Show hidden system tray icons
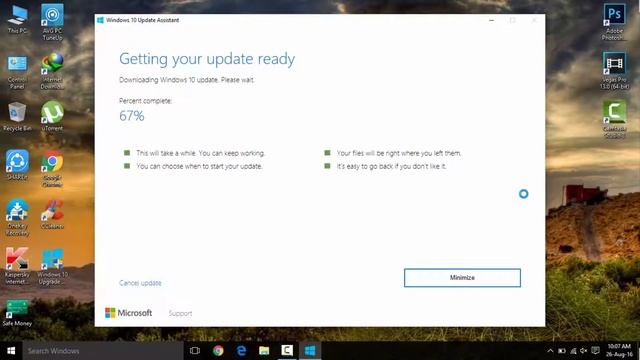 click(550, 351)
